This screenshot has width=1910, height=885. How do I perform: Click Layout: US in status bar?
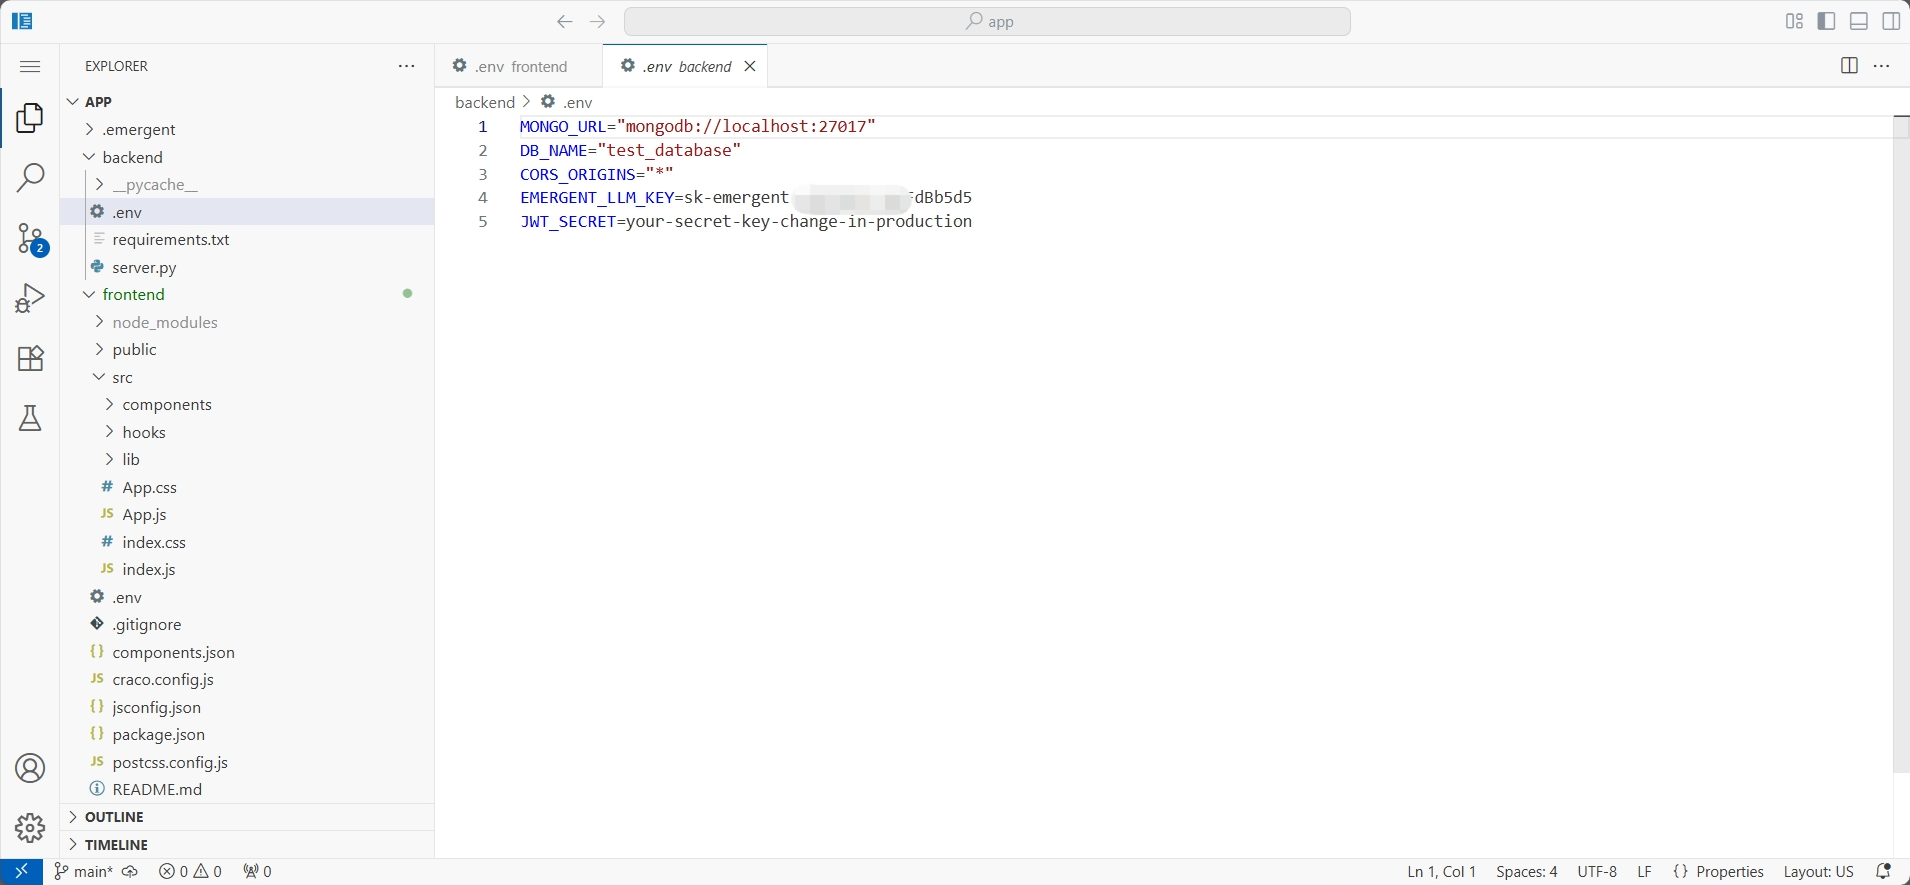pos(1818,872)
